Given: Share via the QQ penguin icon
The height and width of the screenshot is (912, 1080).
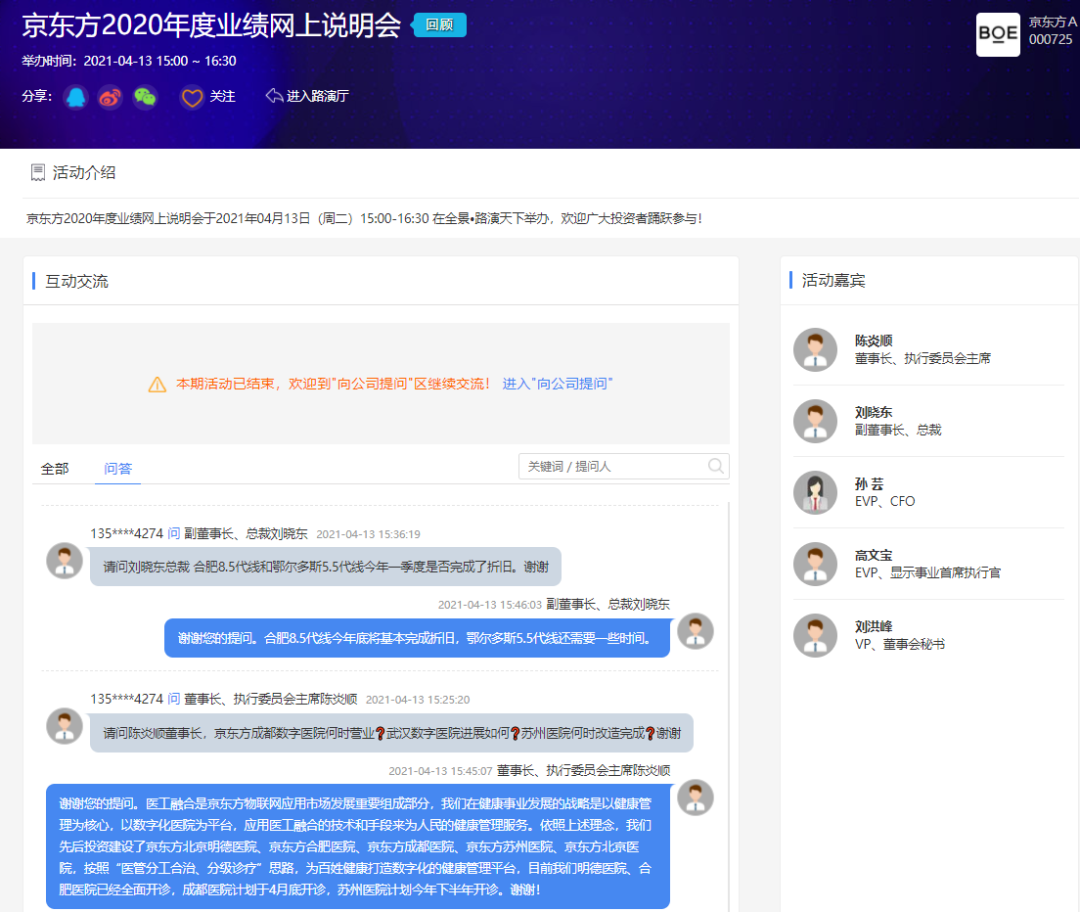Looking at the screenshot, I should tap(76, 97).
